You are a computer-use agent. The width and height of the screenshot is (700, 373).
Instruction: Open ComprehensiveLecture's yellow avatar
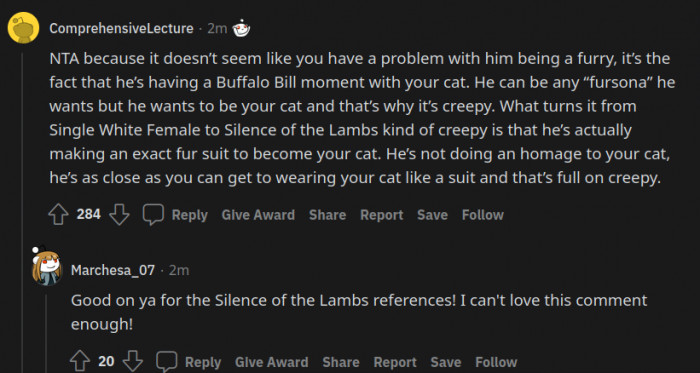[23, 28]
